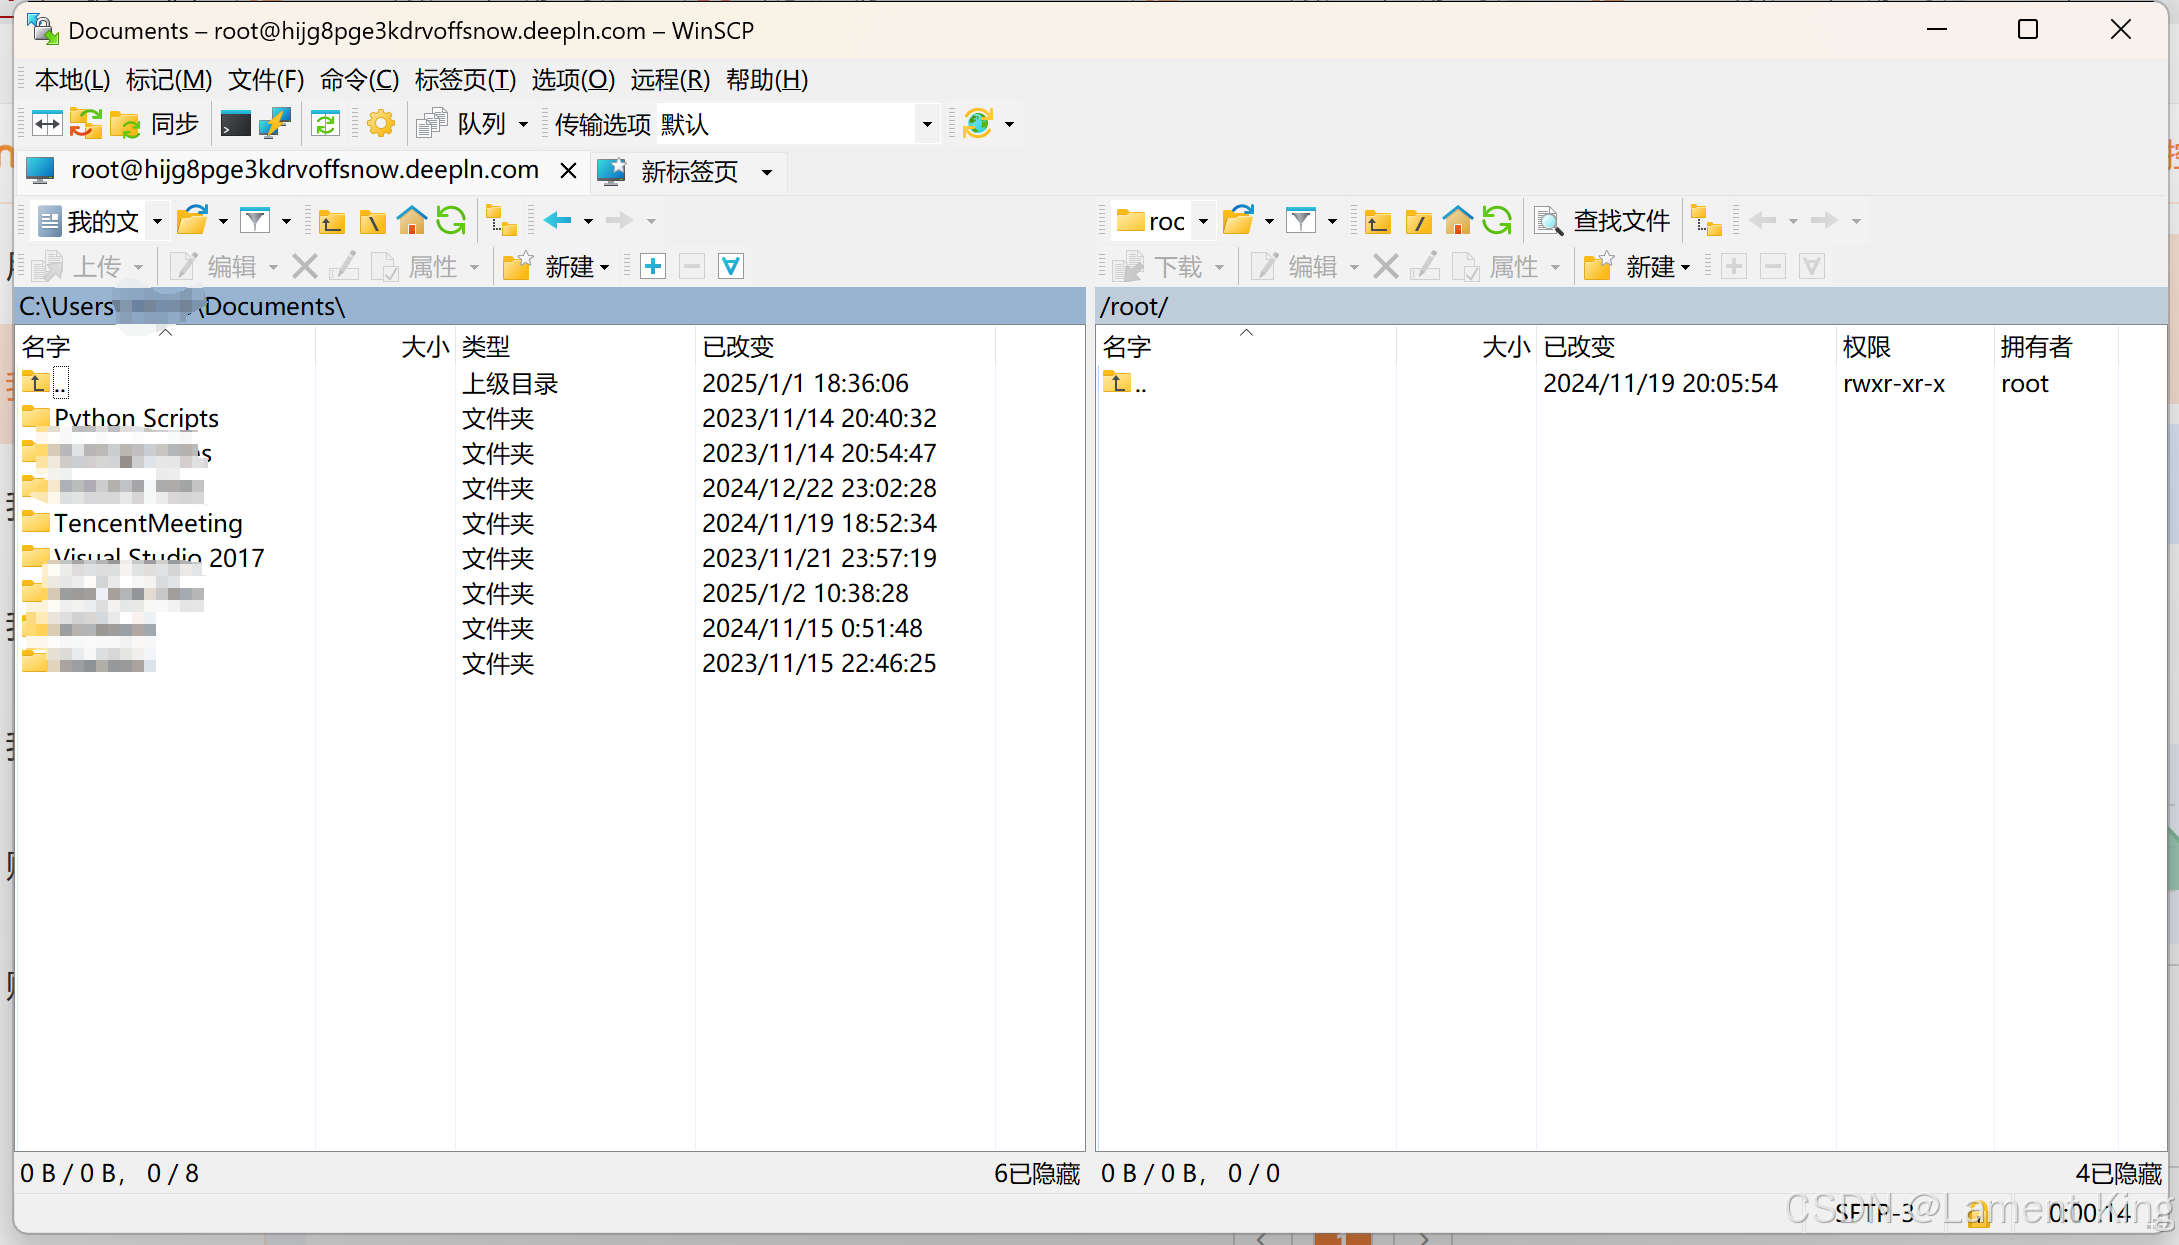
Task: Click local select files plus icon
Action: [x=653, y=267]
